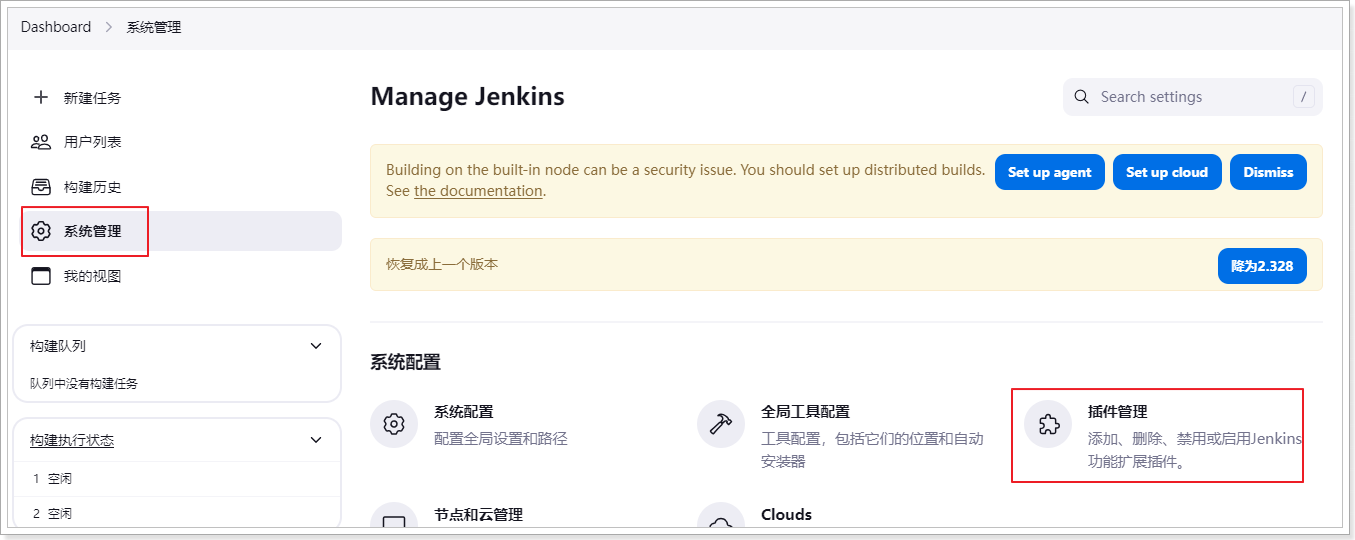This screenshot has width=1355, height=540.
Task: Click Manage Jenkins heading
Action: click(468, 97)
